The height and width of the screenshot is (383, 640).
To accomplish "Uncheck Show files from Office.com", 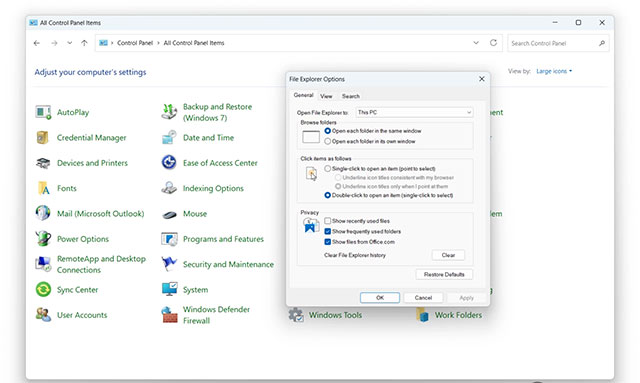I will 327,242.
